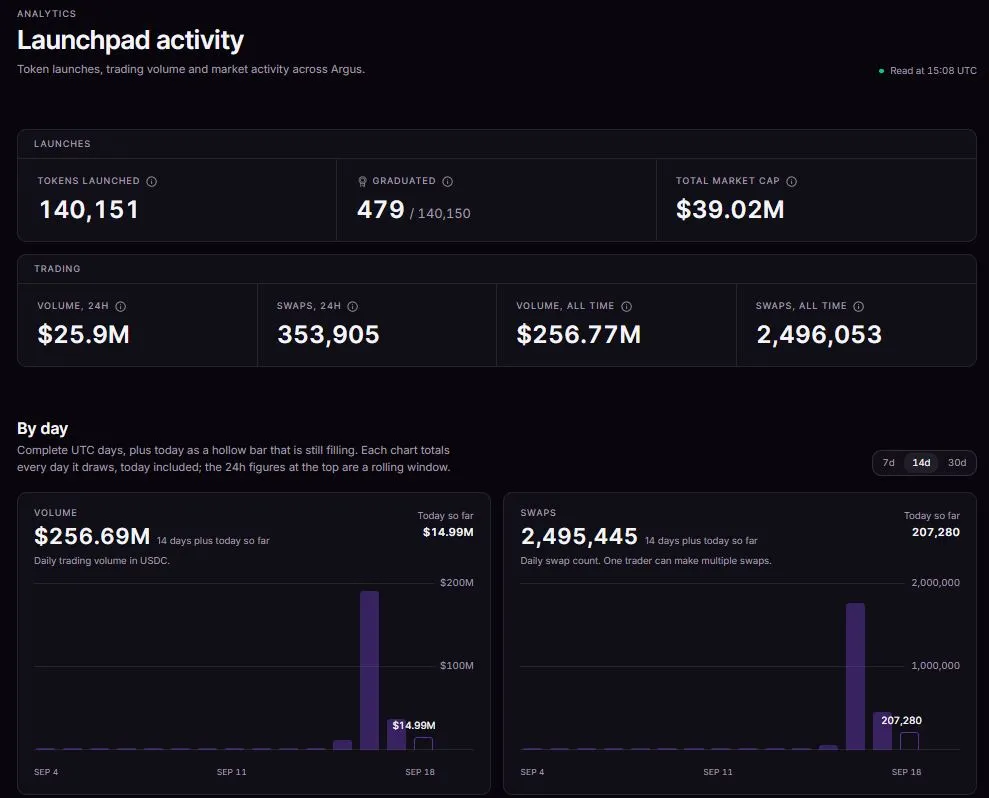Click the second-tallest Swaps chart bar

pos(882,731)
